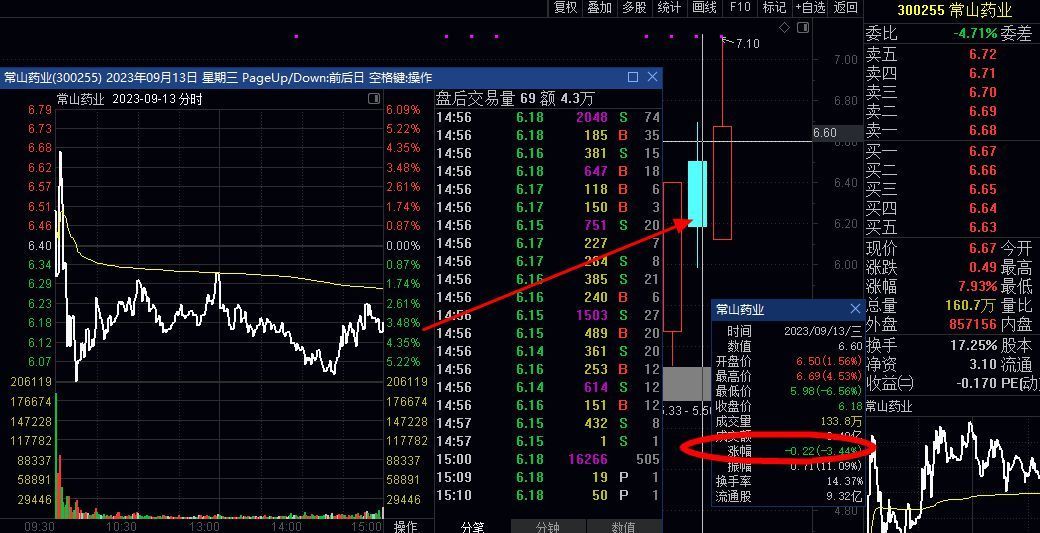Click the 多股 multi-stock toolbar button

(634, 8)
